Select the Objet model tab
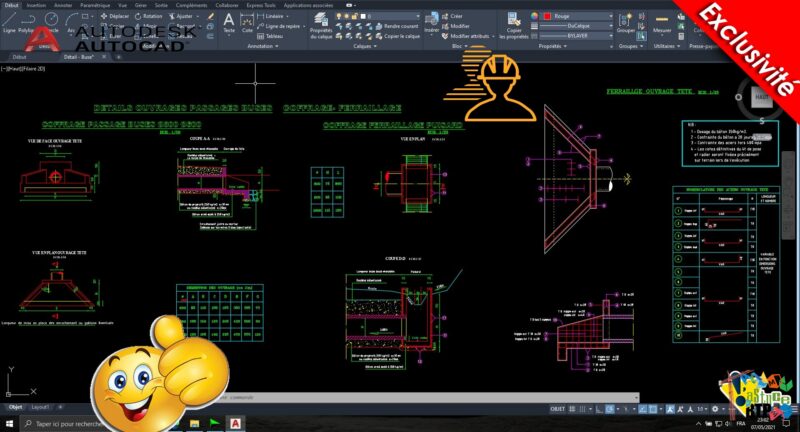 (15, 407)
